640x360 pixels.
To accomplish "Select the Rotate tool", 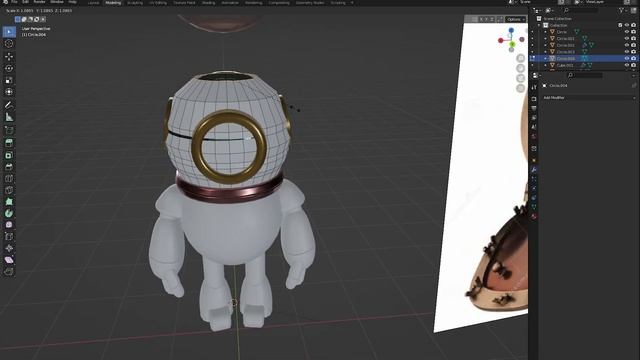I will point(9,68).
